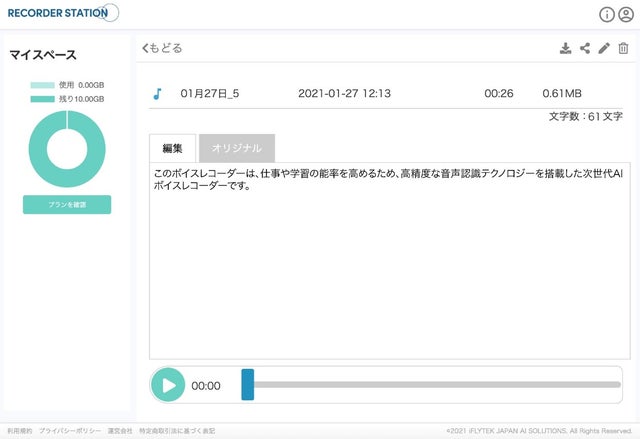Click the RECORDER STATION logo

pos(60,13)
